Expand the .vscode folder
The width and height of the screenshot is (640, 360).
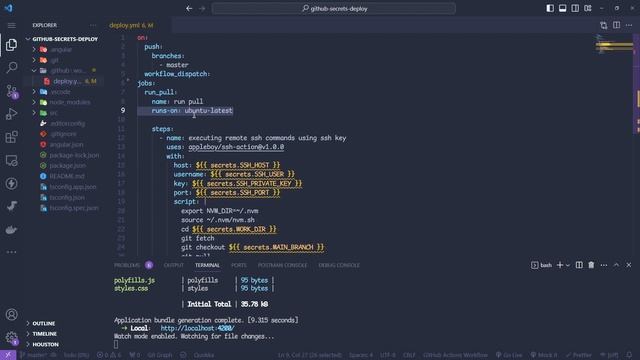click(x=60, y=92)
